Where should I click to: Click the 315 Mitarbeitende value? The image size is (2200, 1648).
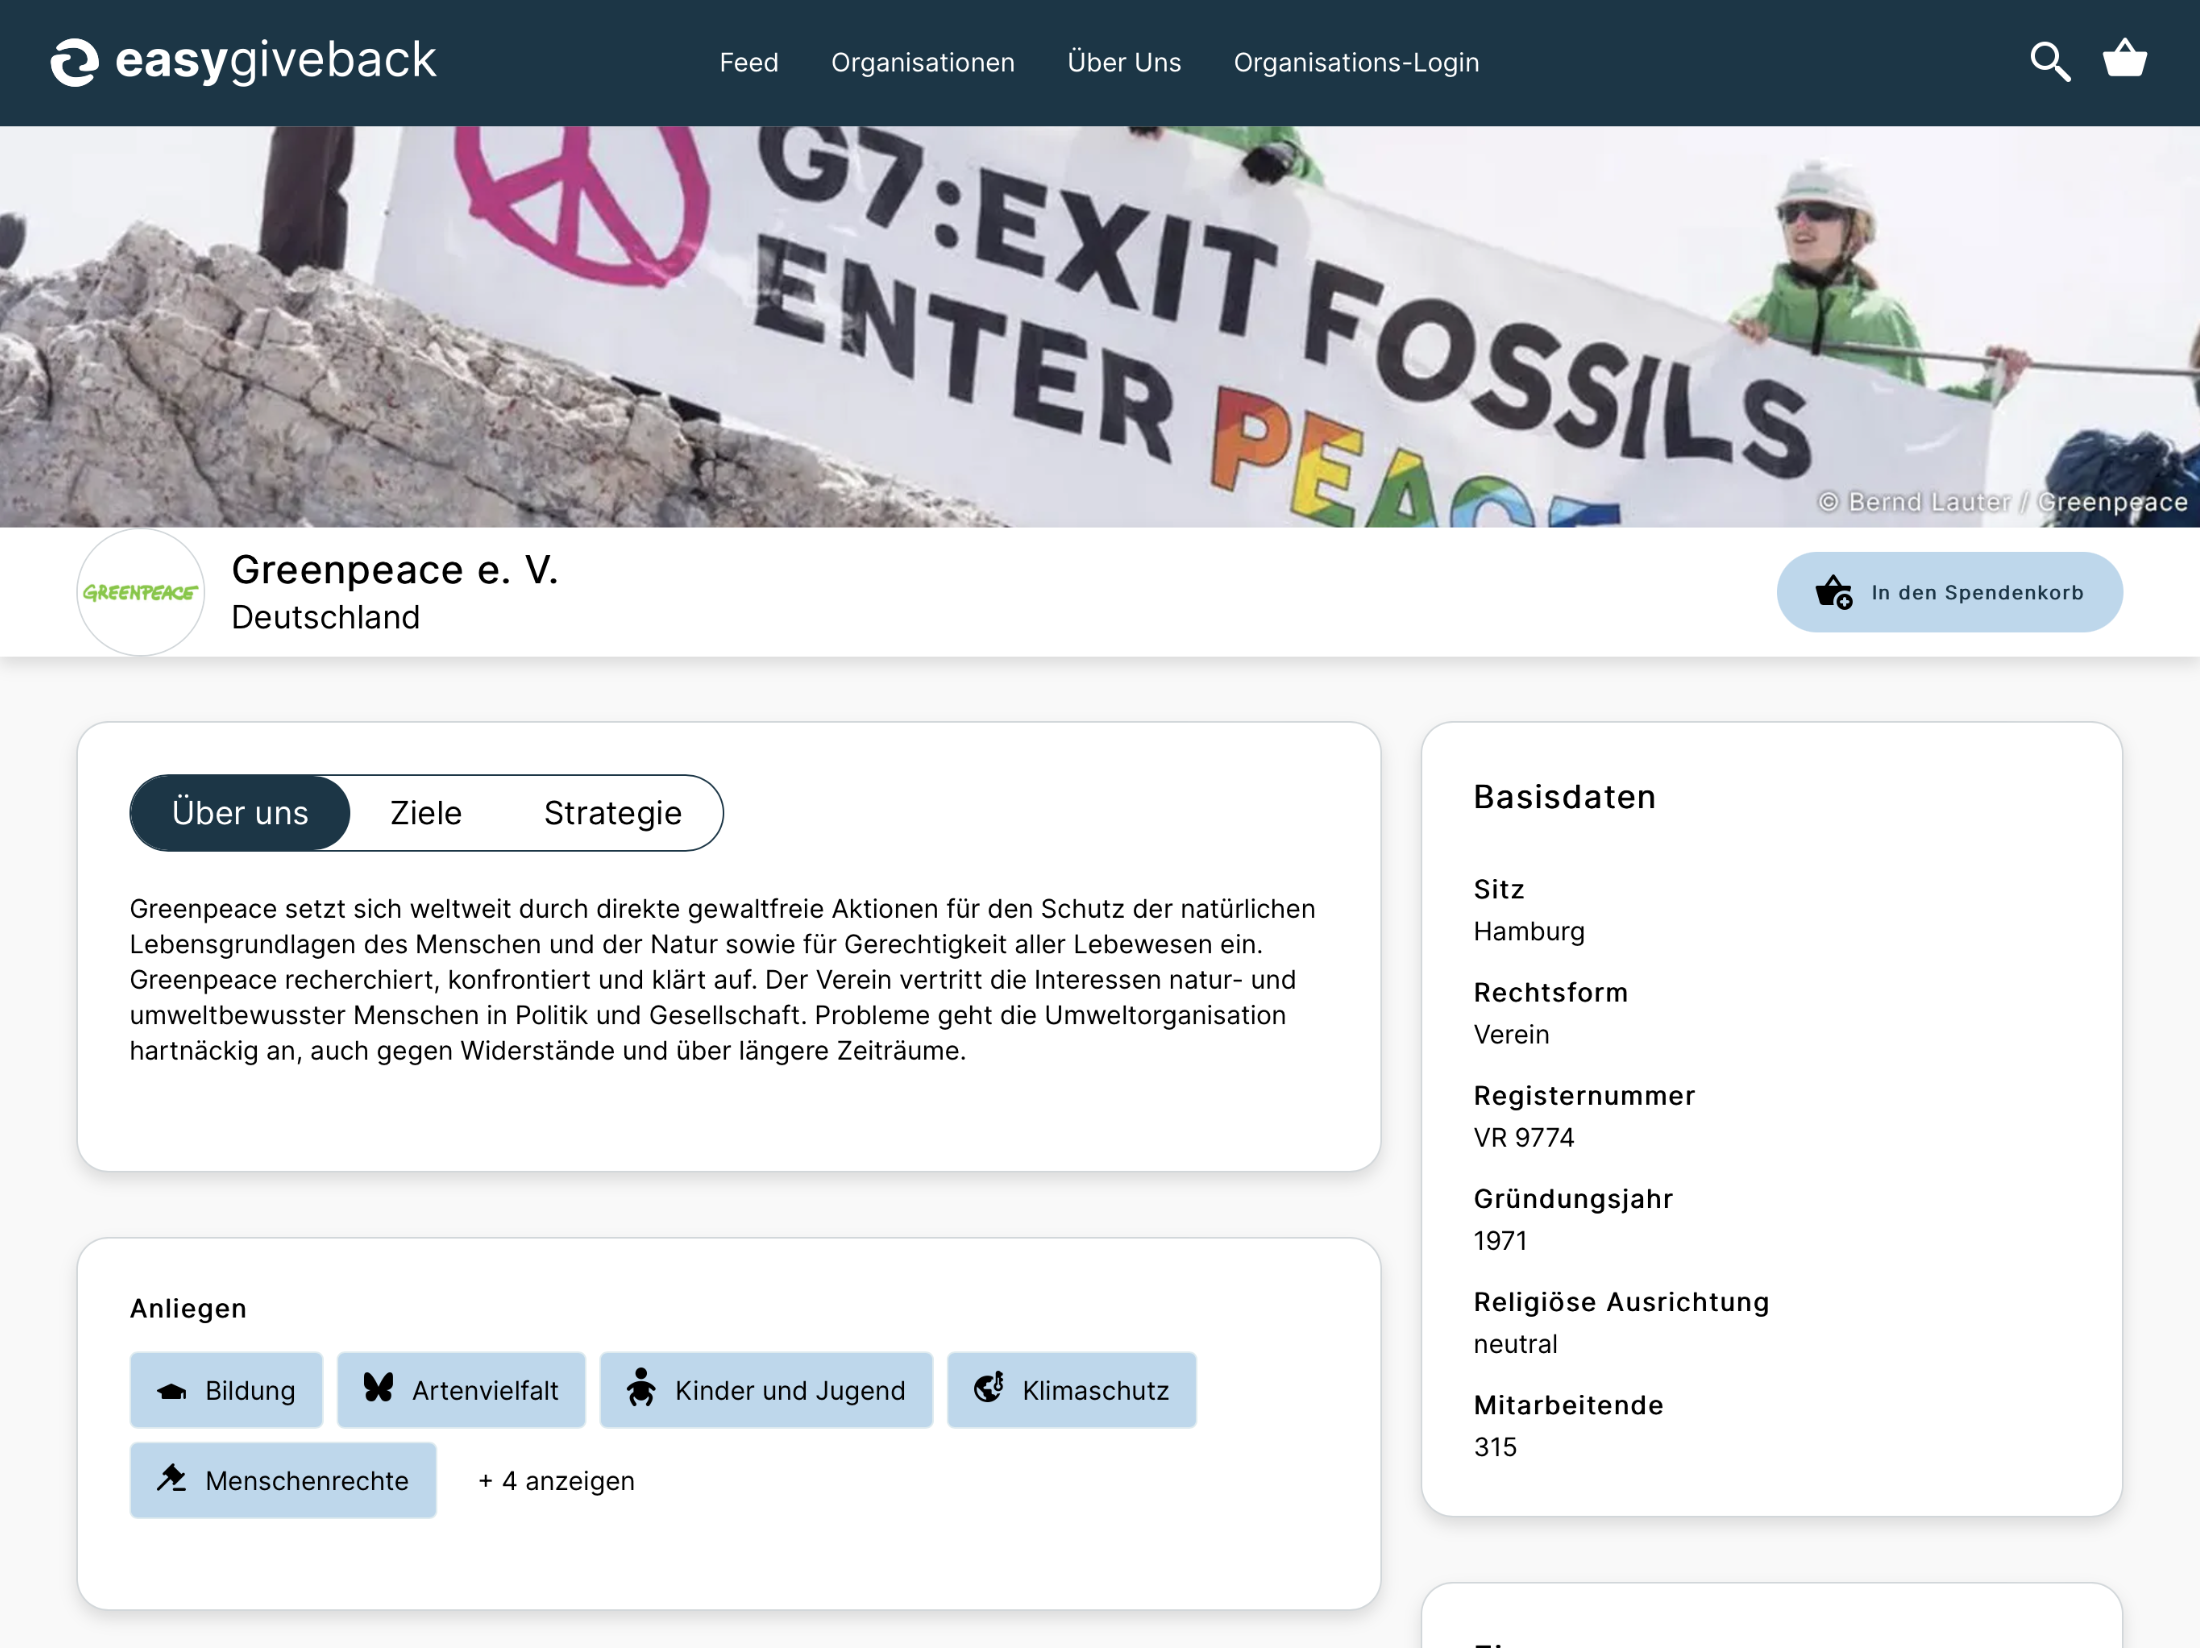[x=1495, y=1447]
